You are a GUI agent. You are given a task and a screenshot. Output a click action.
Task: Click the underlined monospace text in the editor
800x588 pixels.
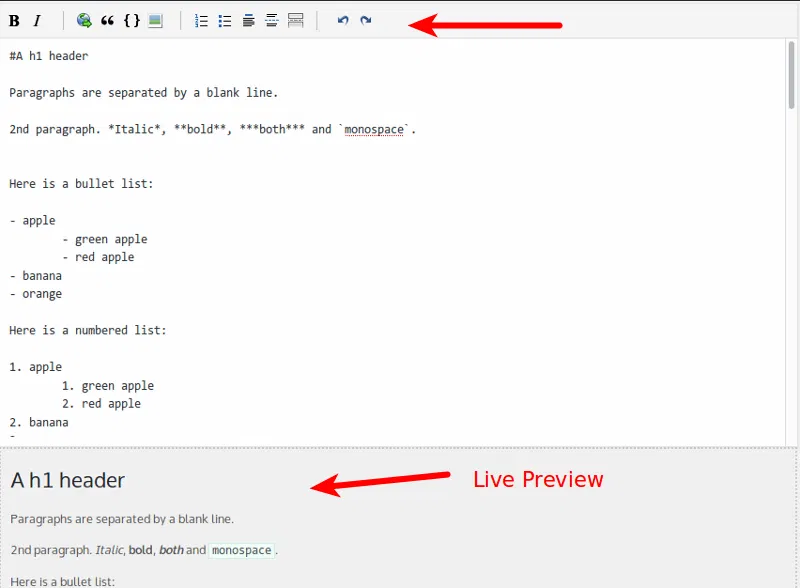point(374,129)
